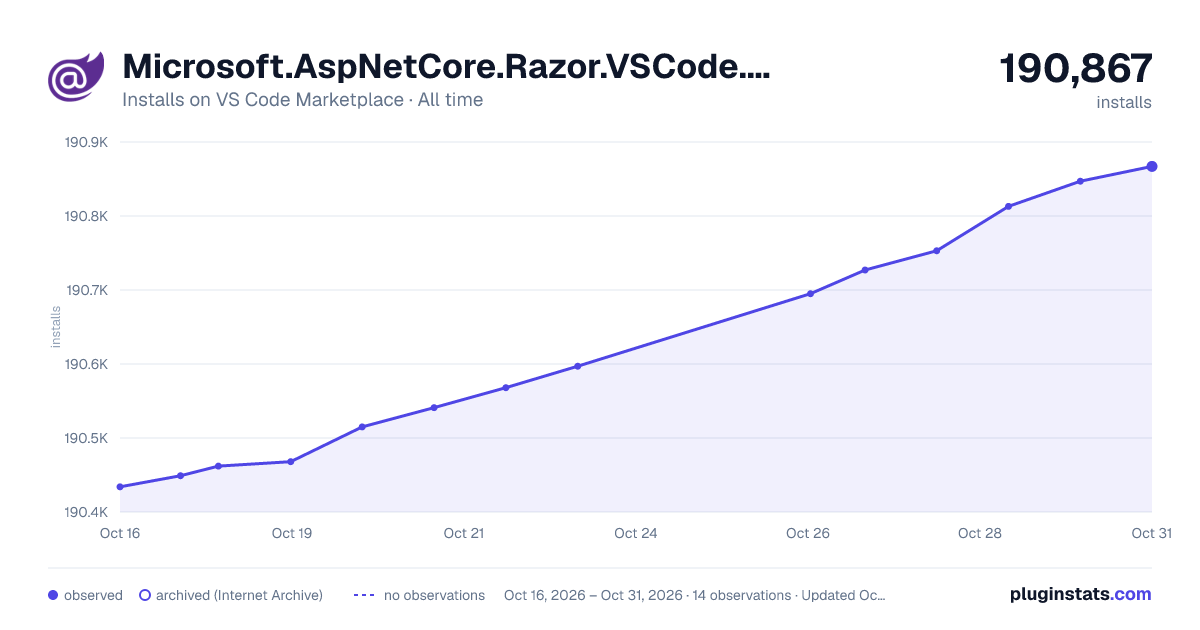Click the 'installs' caption under 190,867
The width and height of the screenshot is (1200, 630).
[1124, 102]
